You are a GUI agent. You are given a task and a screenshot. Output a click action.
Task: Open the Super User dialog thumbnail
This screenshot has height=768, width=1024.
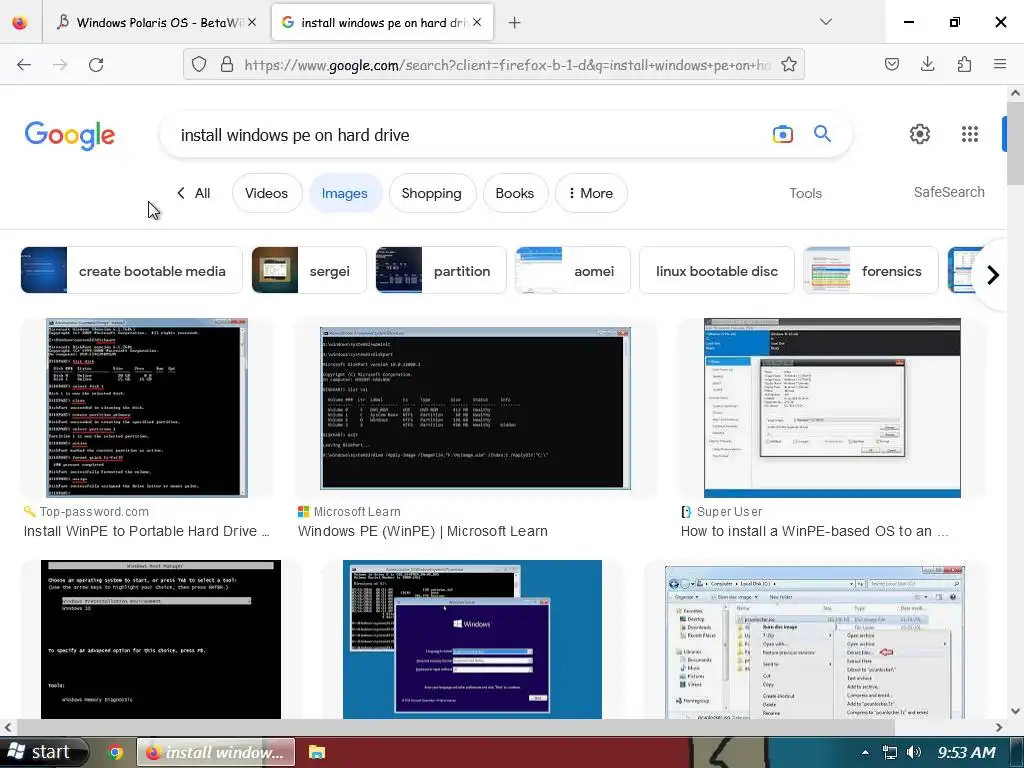(832, 408)
